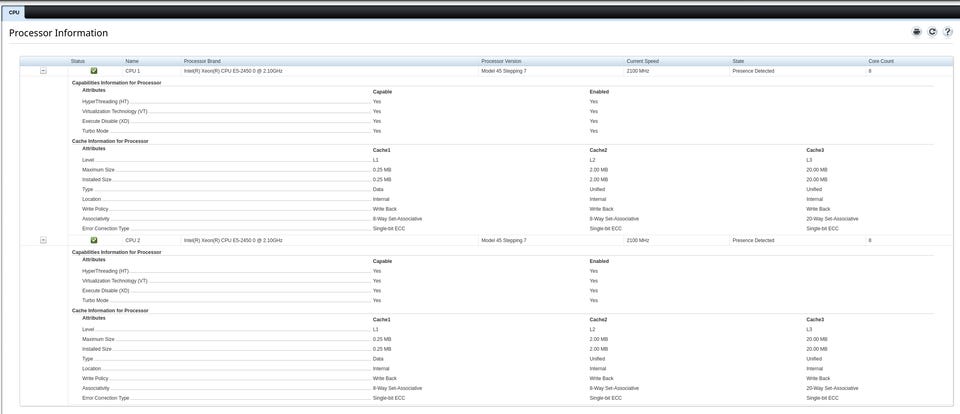Image resolution: width=960 pixels, height=414 pixels.
Task: Click CPU 1 'Associativity' cache attribute
Action: 96,219
